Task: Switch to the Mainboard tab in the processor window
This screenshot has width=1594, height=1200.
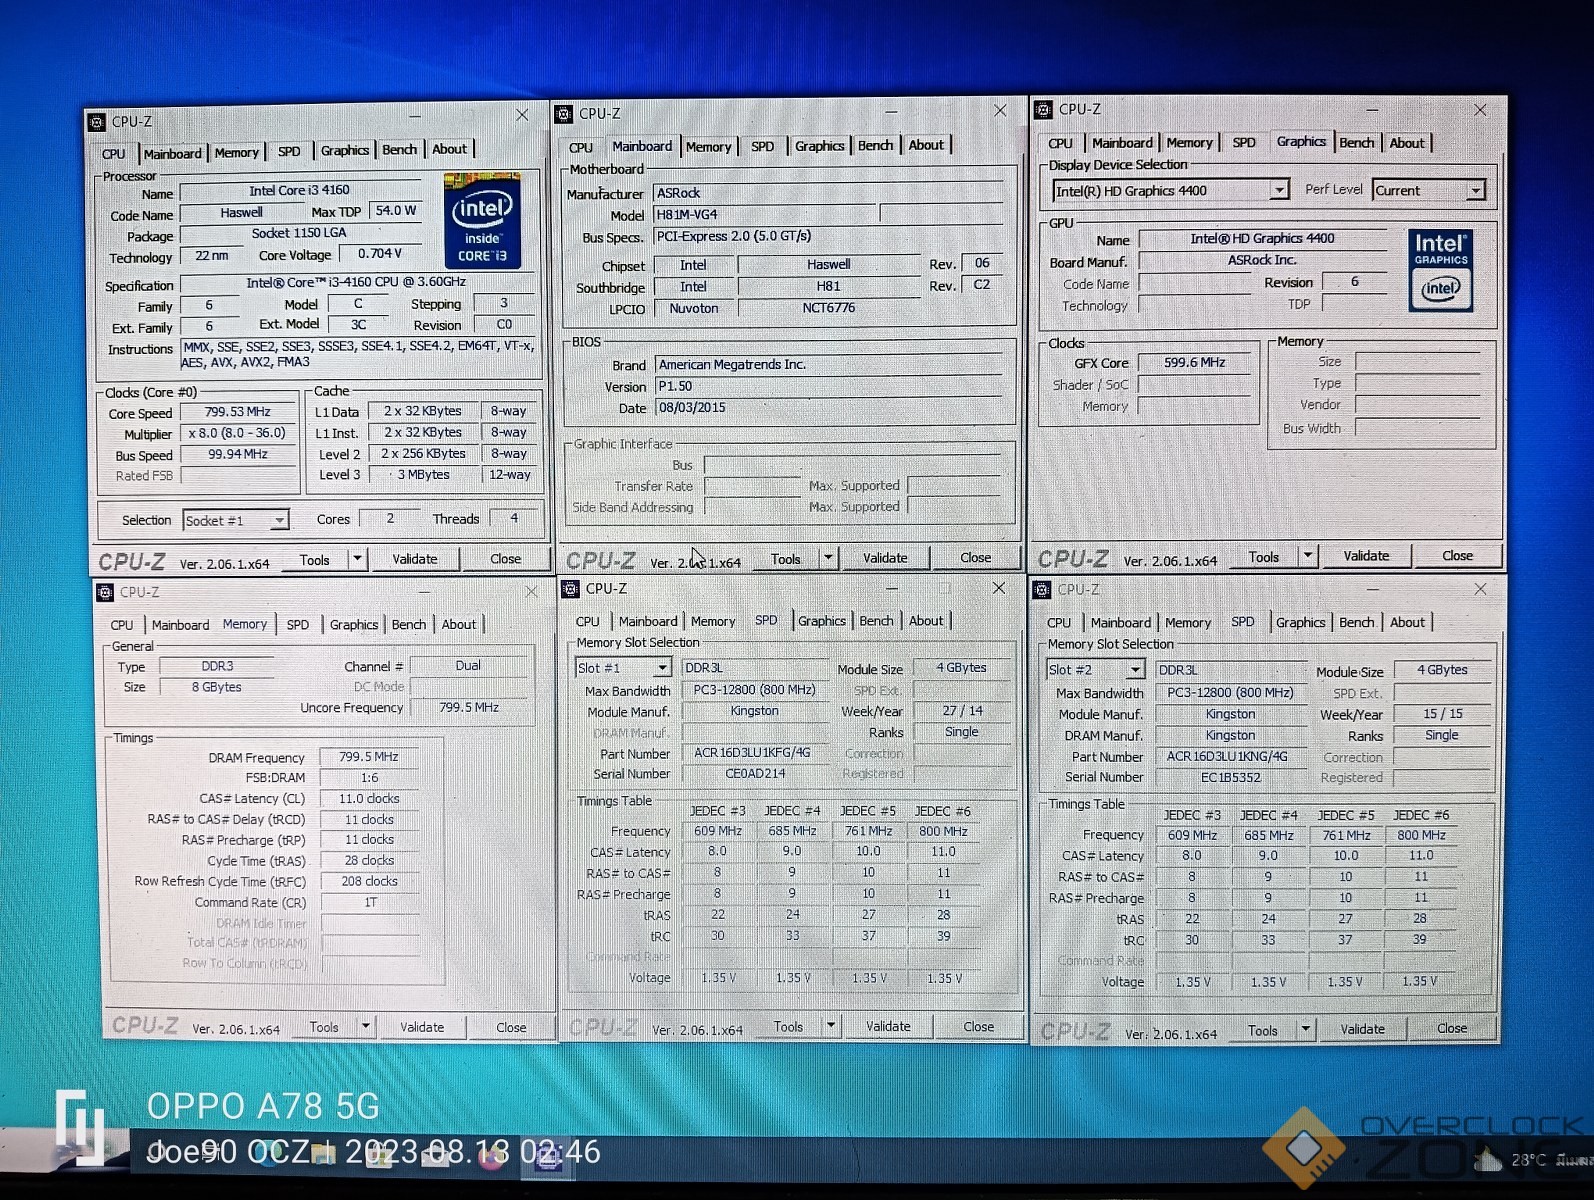Action: pos(172,153)
